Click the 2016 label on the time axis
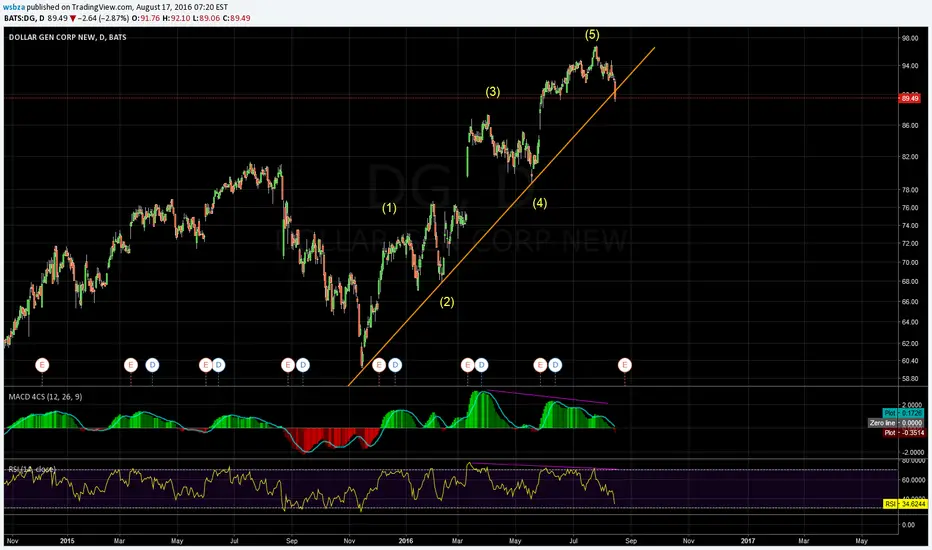 (406, 541)
